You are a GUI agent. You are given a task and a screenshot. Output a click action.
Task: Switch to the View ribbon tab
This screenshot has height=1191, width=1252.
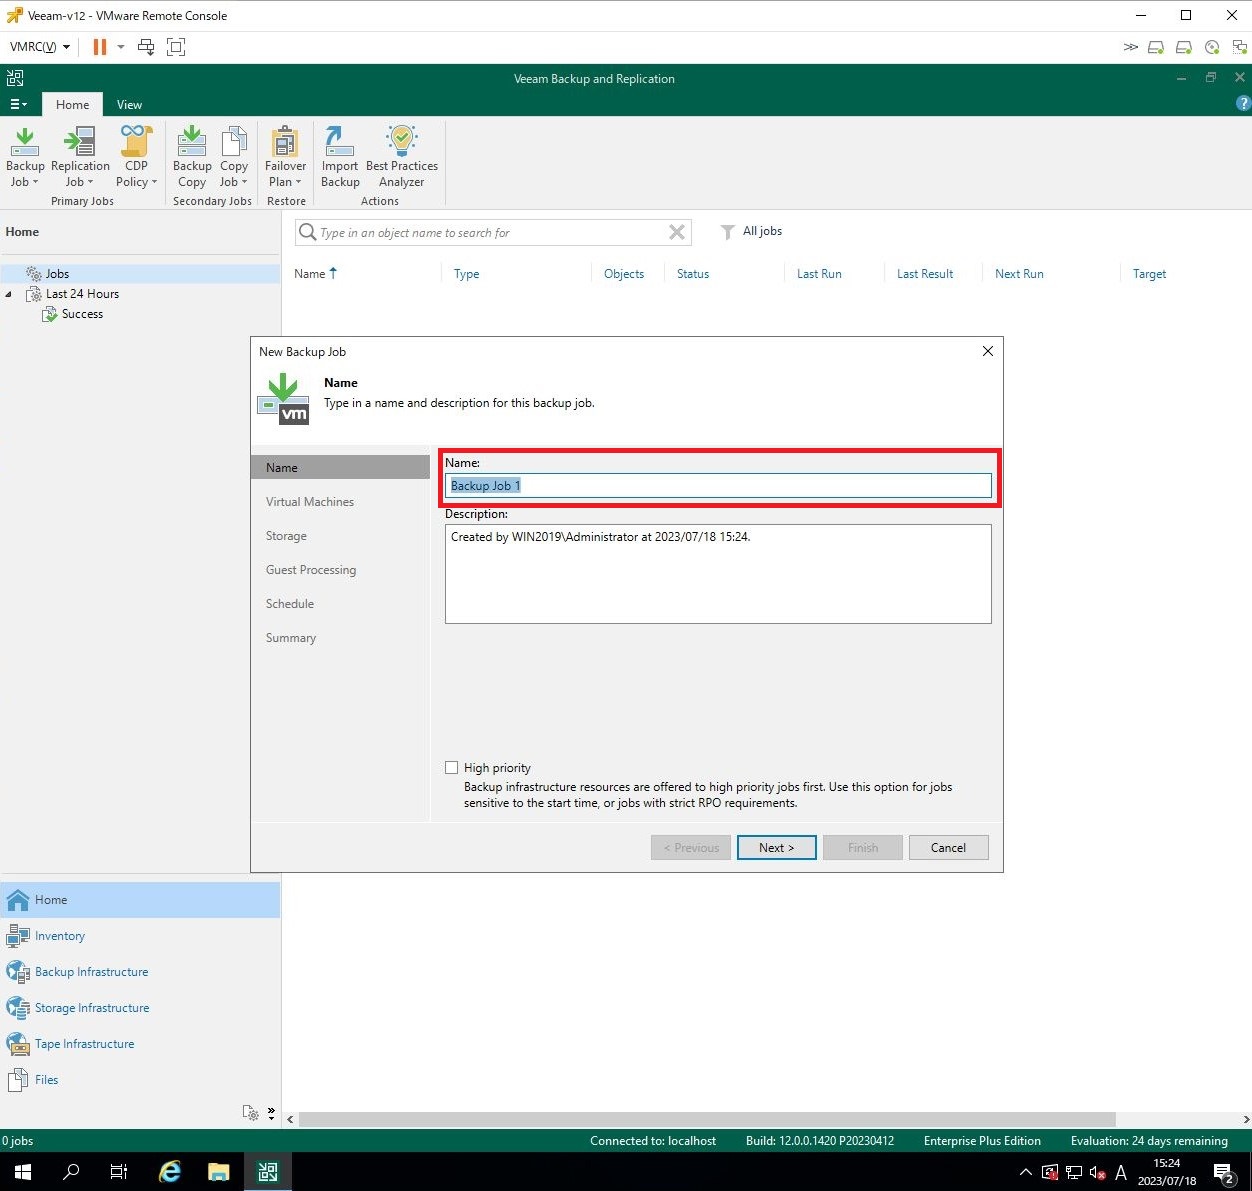[129, 104]
